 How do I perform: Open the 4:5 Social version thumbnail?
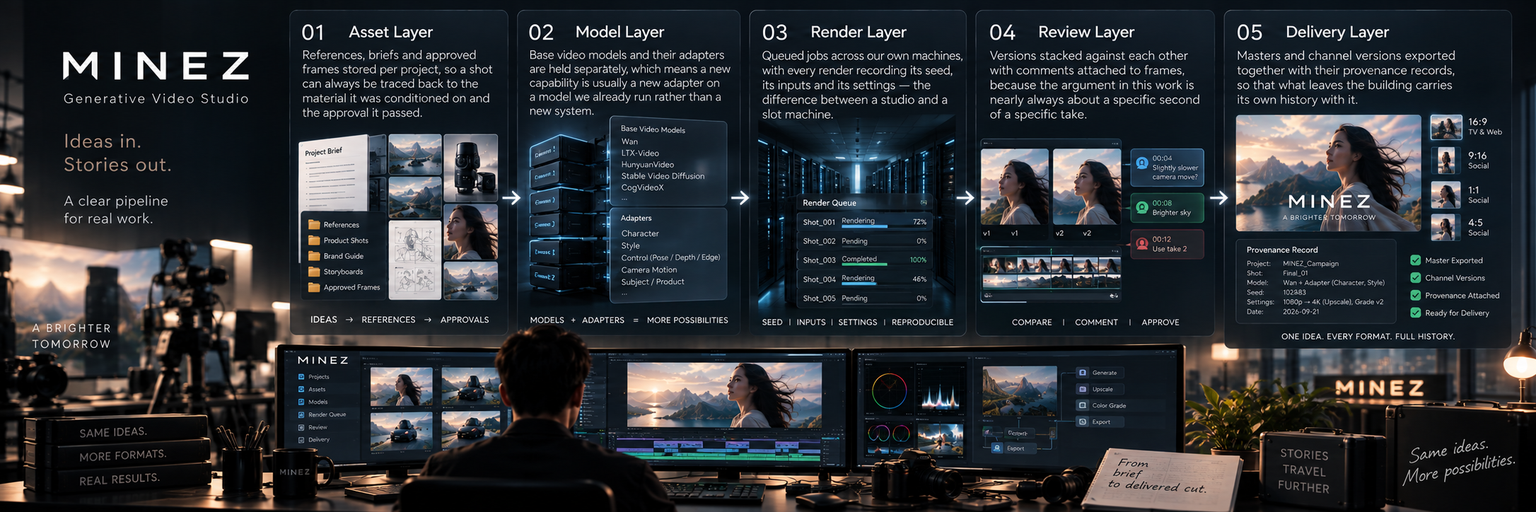[1445, 228]
